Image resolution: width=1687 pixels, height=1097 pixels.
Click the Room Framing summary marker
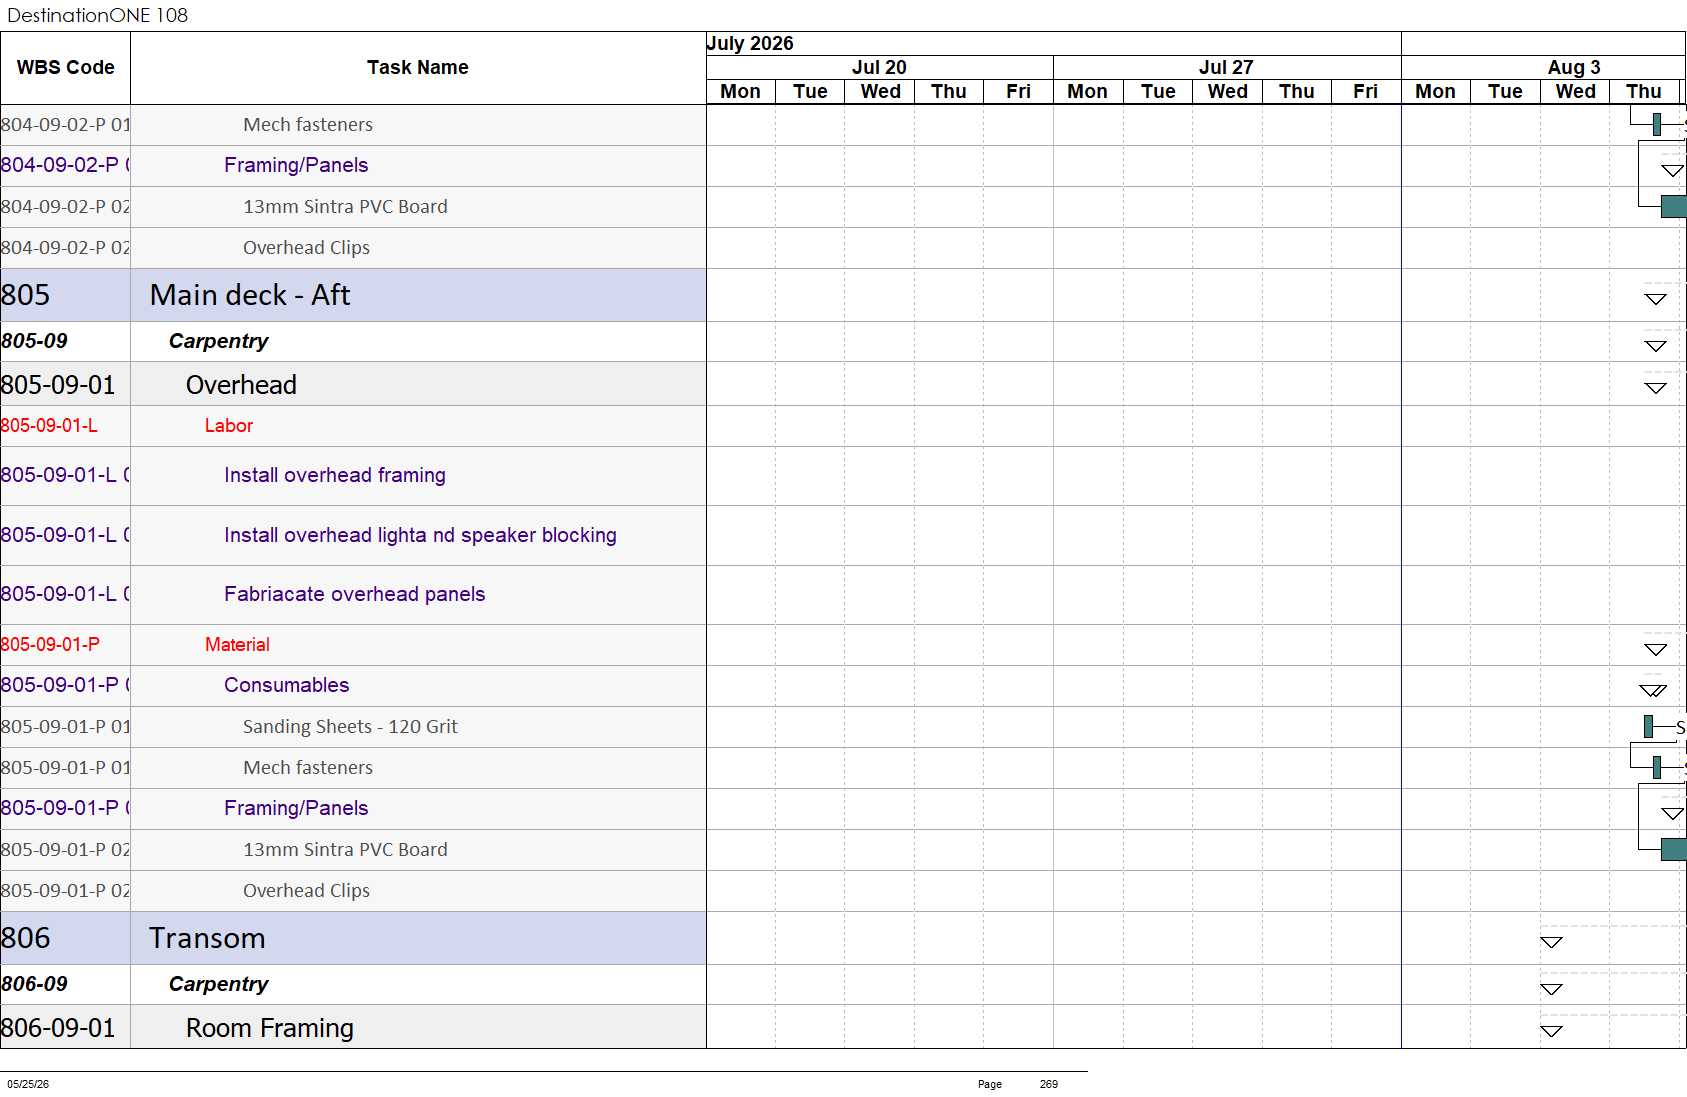tap(1551, 1031)
